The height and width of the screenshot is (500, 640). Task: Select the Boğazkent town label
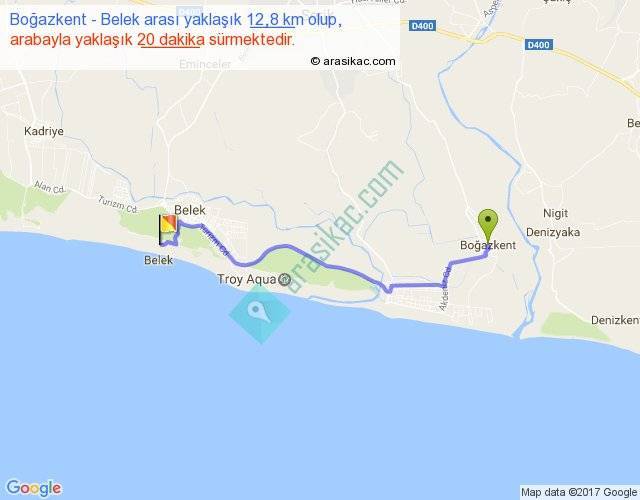tap(488, 245)
